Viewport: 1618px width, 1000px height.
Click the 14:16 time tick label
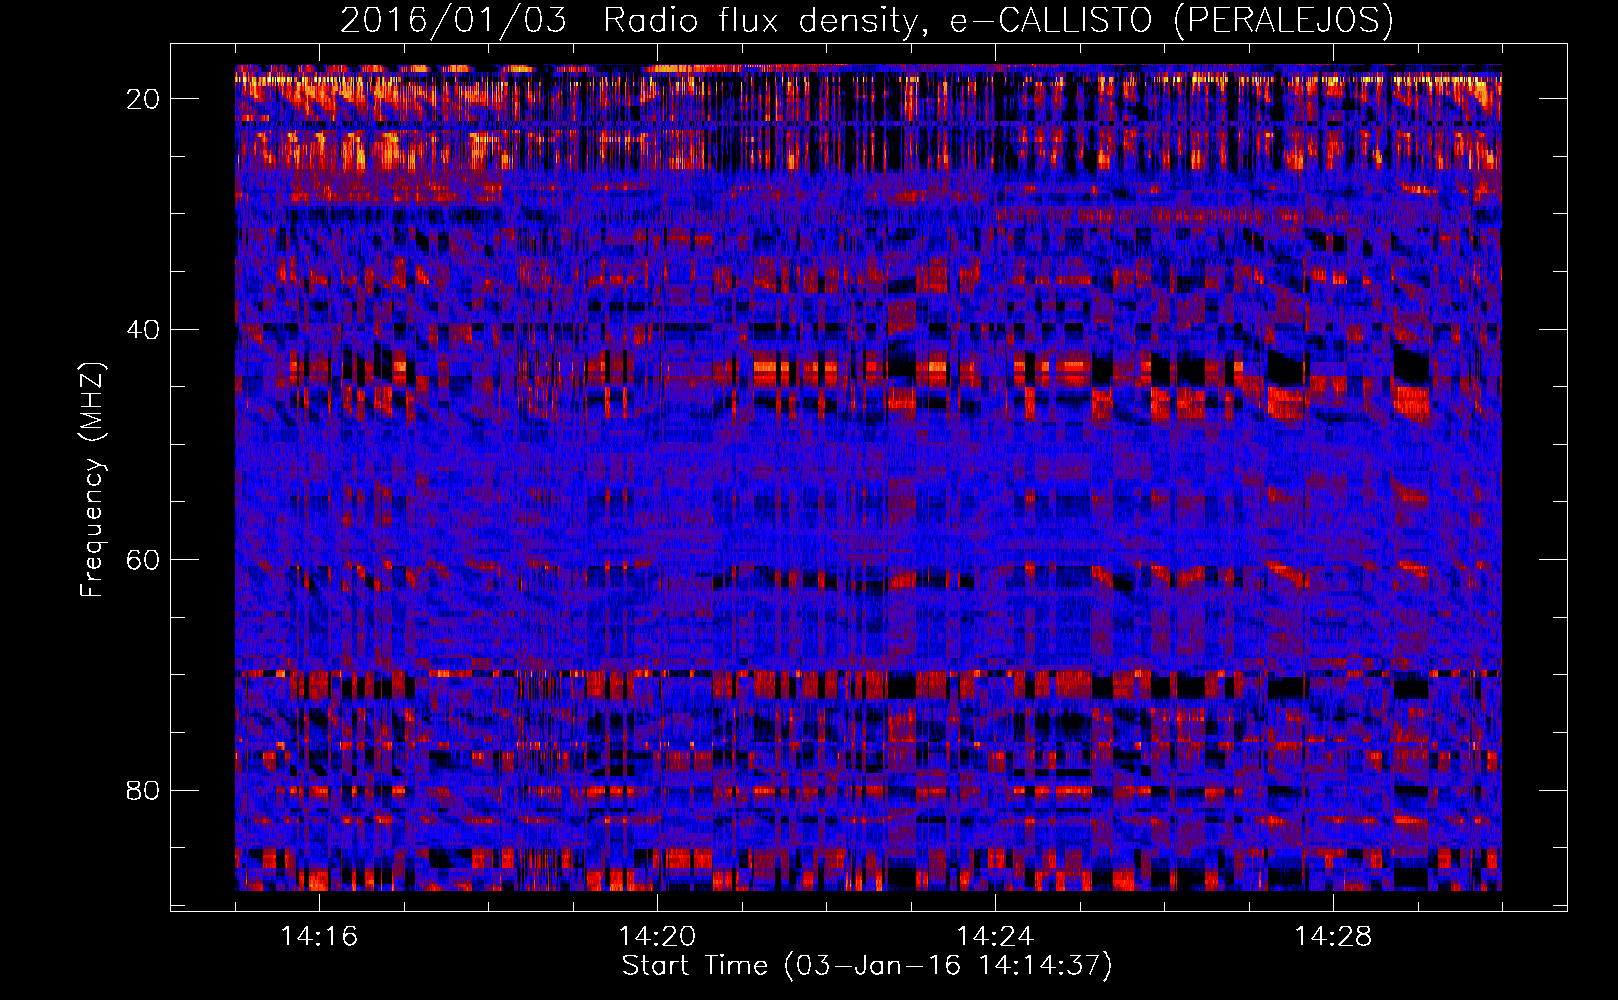click(319, 937)
